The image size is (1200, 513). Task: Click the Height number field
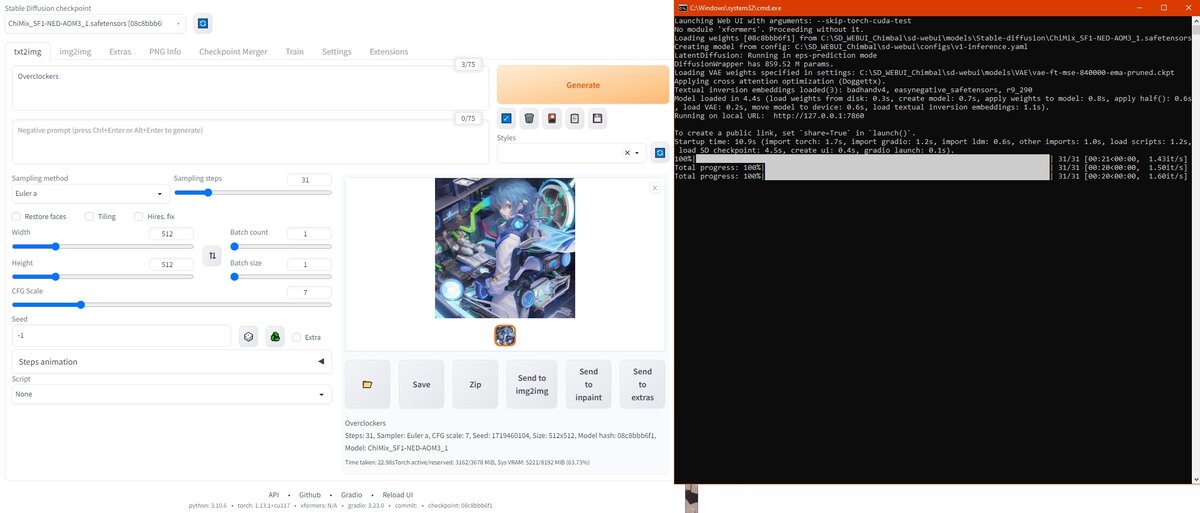pyautogui.click(x=171, y=265)
